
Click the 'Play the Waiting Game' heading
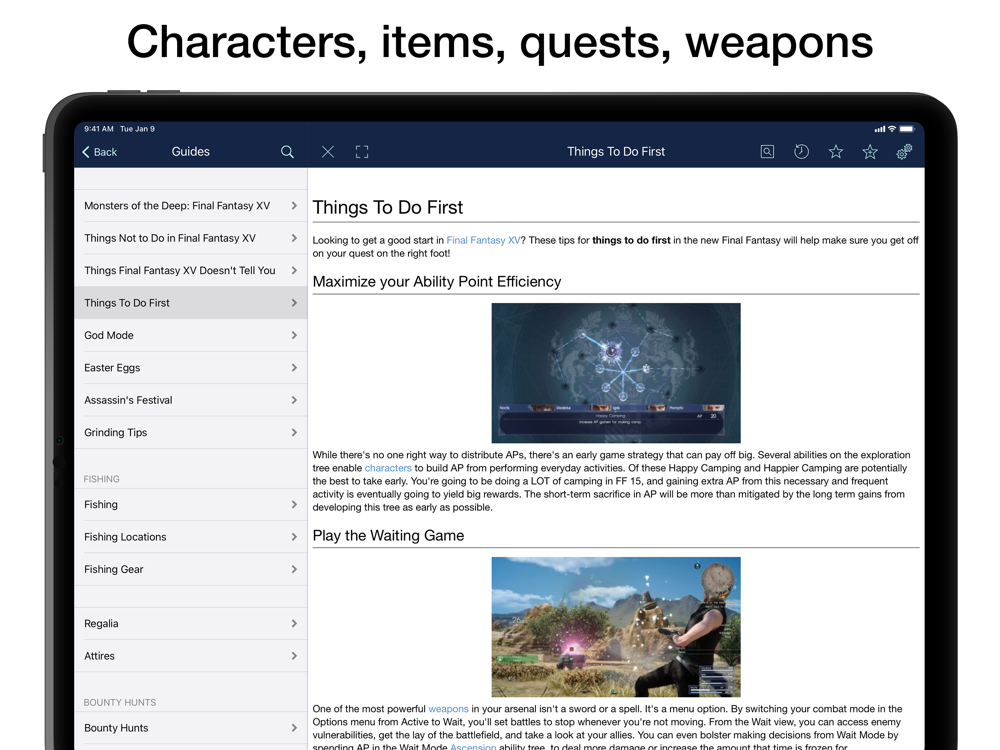[x=388, y=536]
